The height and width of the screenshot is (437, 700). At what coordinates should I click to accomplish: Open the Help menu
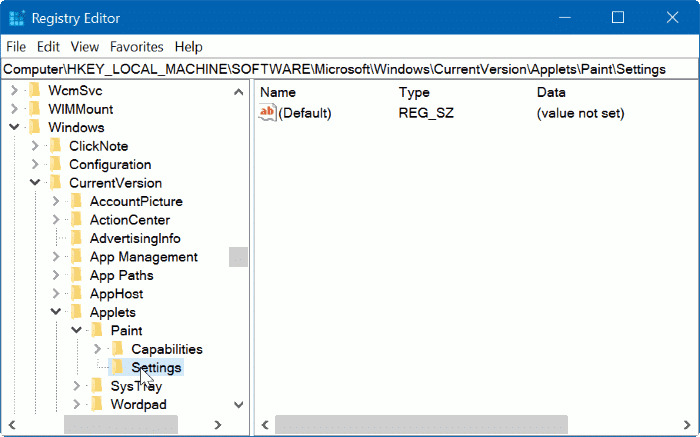pos(188,47)
